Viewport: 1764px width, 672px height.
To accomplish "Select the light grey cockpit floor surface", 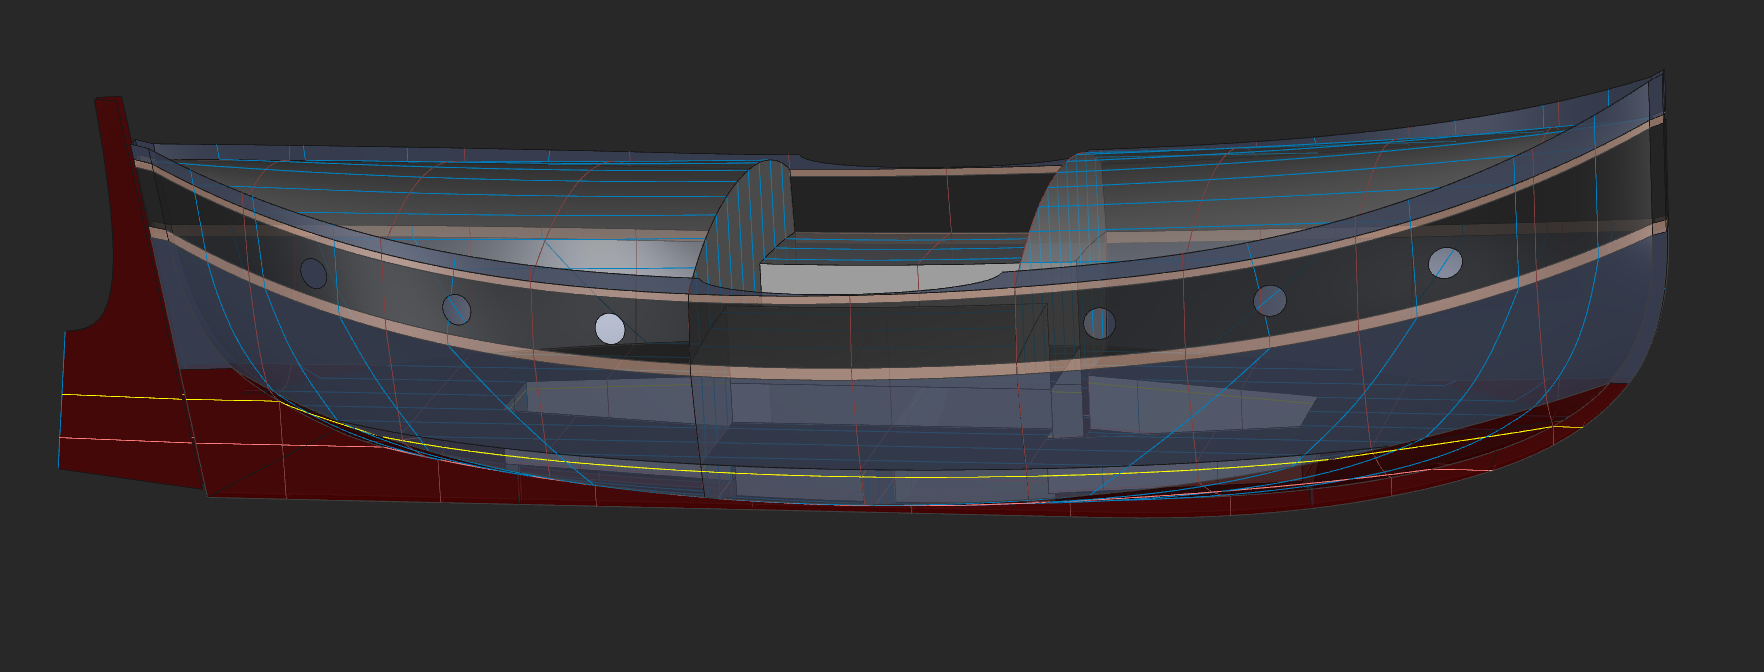I will pos(875,278).
